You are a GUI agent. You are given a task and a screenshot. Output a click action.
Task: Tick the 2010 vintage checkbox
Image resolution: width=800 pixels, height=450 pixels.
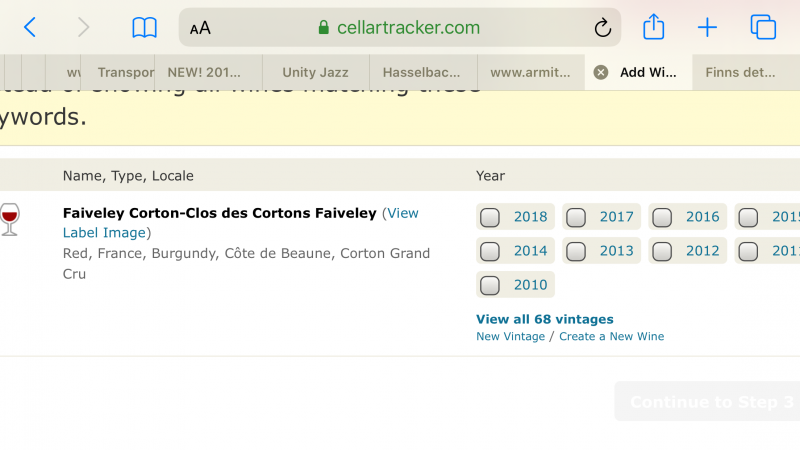click(490, 285)
